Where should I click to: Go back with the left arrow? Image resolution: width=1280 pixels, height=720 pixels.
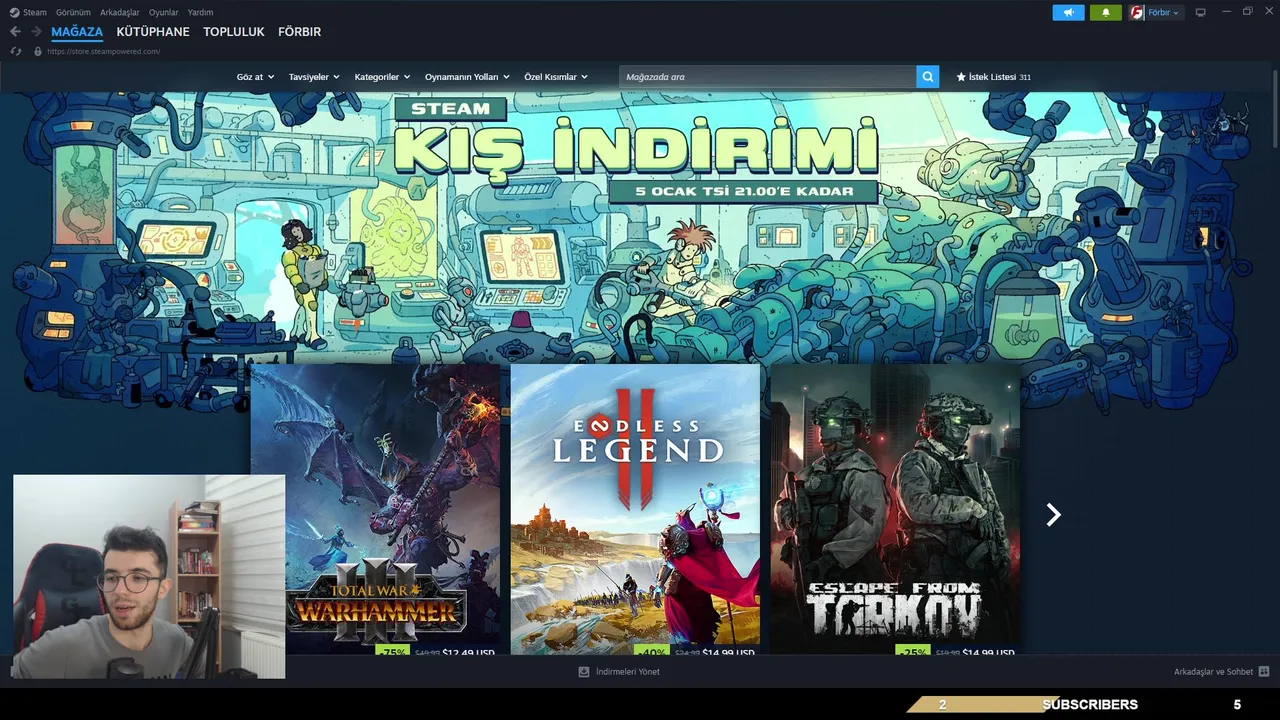tap(15, 32)
